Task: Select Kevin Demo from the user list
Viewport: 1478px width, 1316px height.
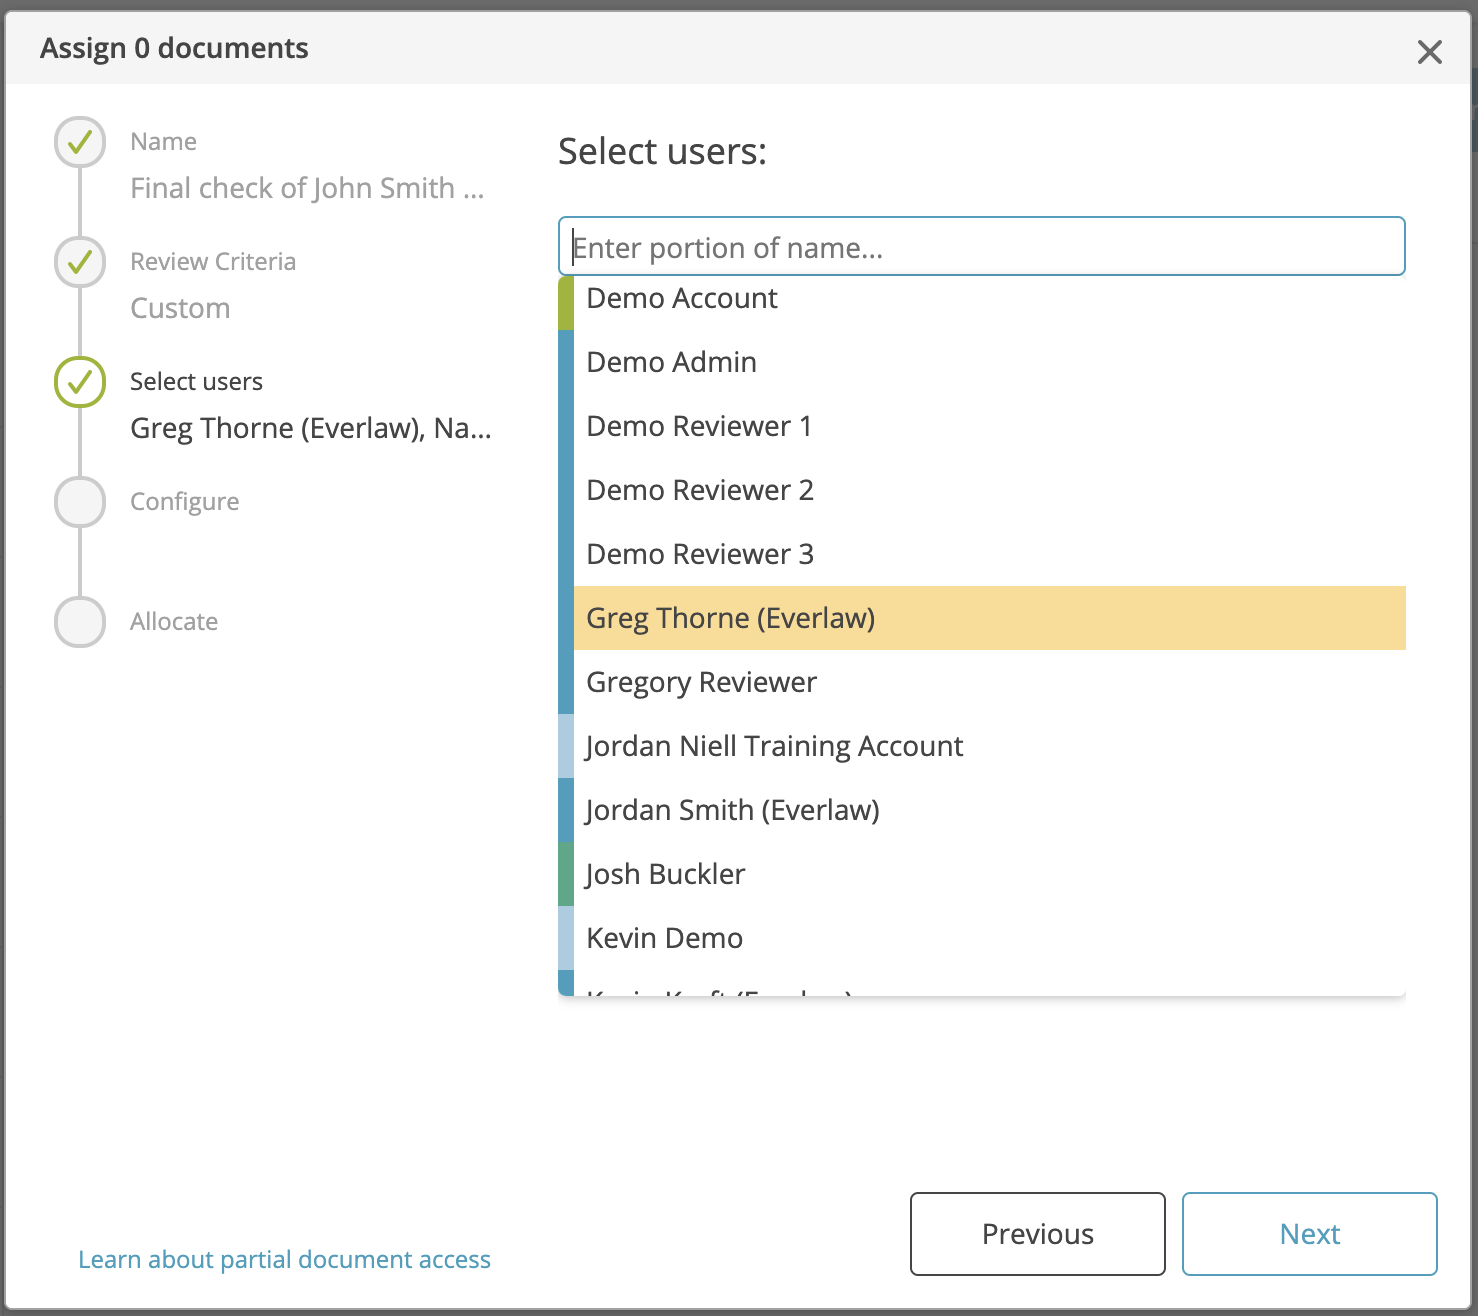Action: click(x=982, y=938)
